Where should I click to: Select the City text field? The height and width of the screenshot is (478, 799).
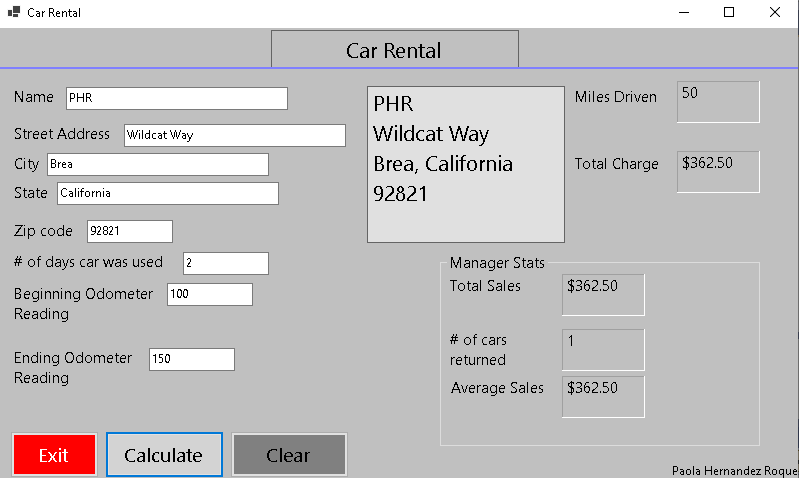click(158, 164)
